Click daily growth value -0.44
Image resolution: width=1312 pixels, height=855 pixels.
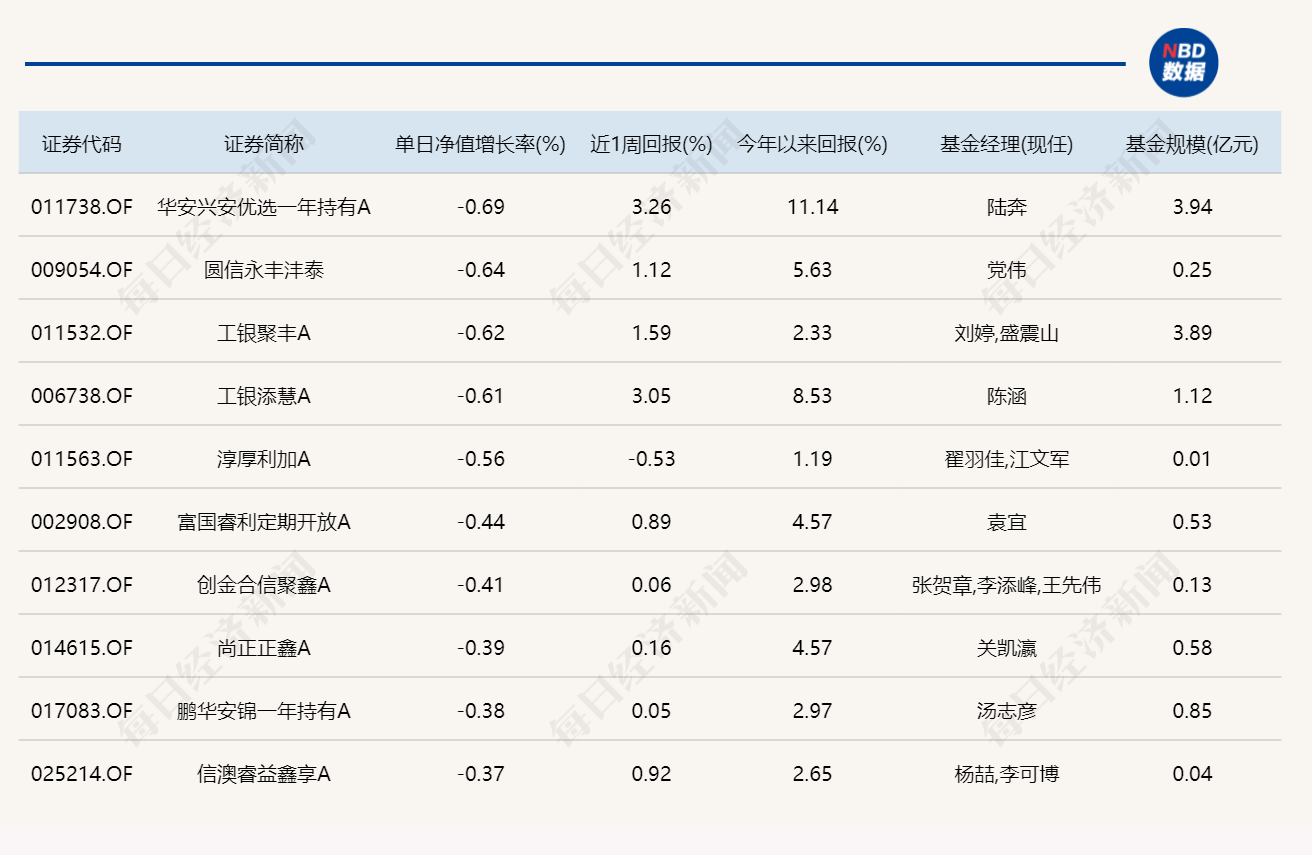pos(481,522)
